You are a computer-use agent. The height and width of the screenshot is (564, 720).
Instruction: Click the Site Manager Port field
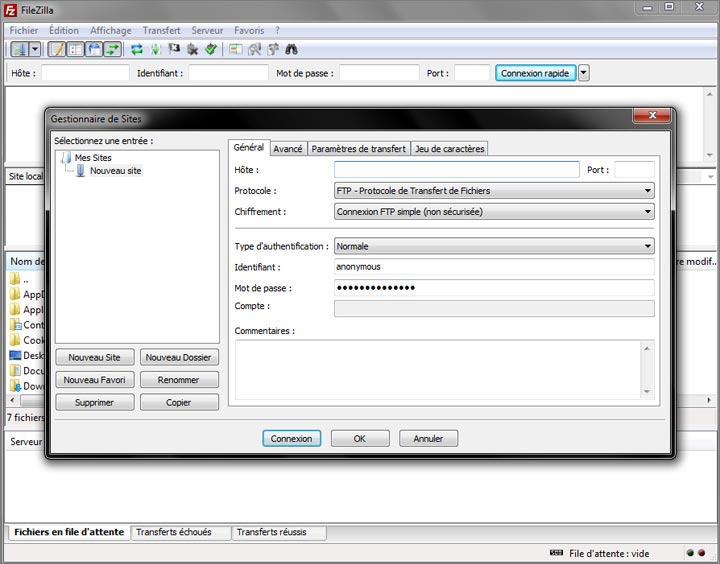tap(634, 169)
